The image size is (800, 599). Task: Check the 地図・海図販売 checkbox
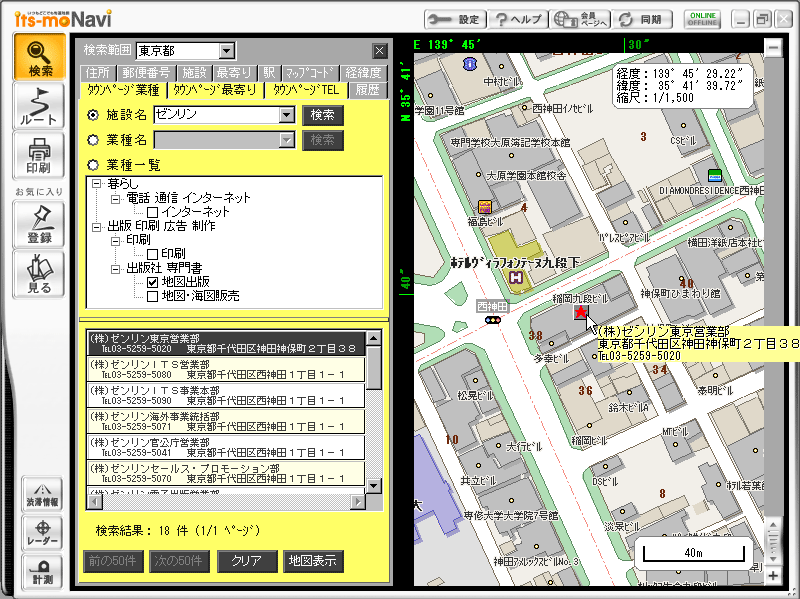pyautogui.click(x=152, y=296)
